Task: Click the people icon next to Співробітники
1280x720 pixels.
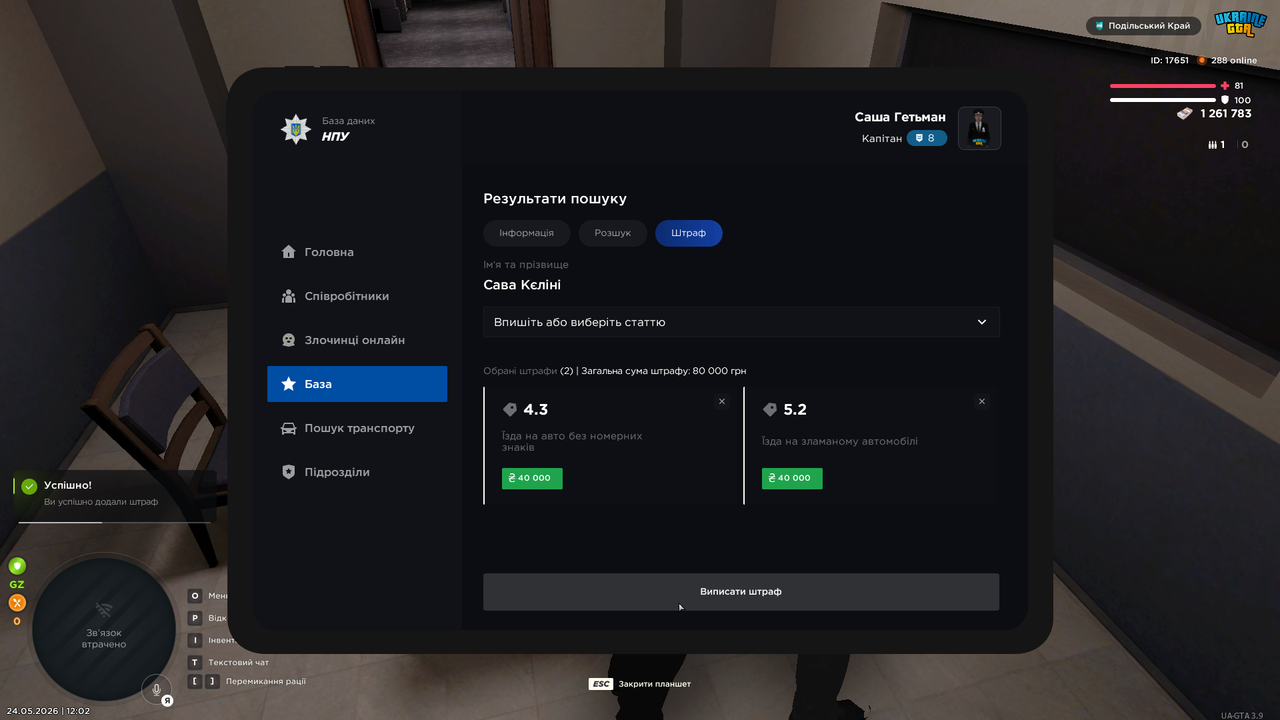Action: tap(289, 296)
